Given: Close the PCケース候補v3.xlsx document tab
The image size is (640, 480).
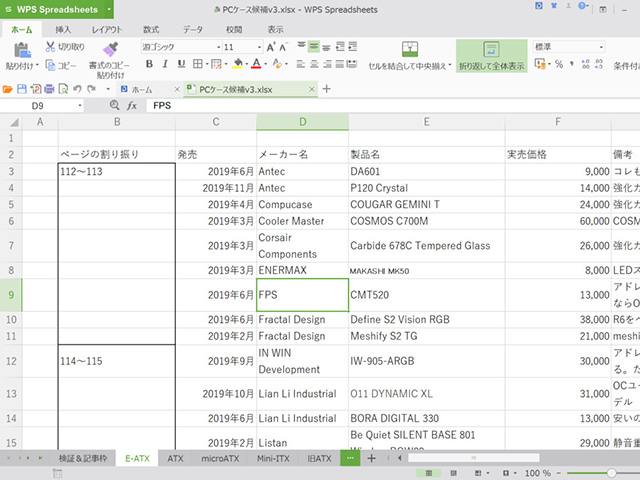Looking at the screenshot, I should [311, 89].
